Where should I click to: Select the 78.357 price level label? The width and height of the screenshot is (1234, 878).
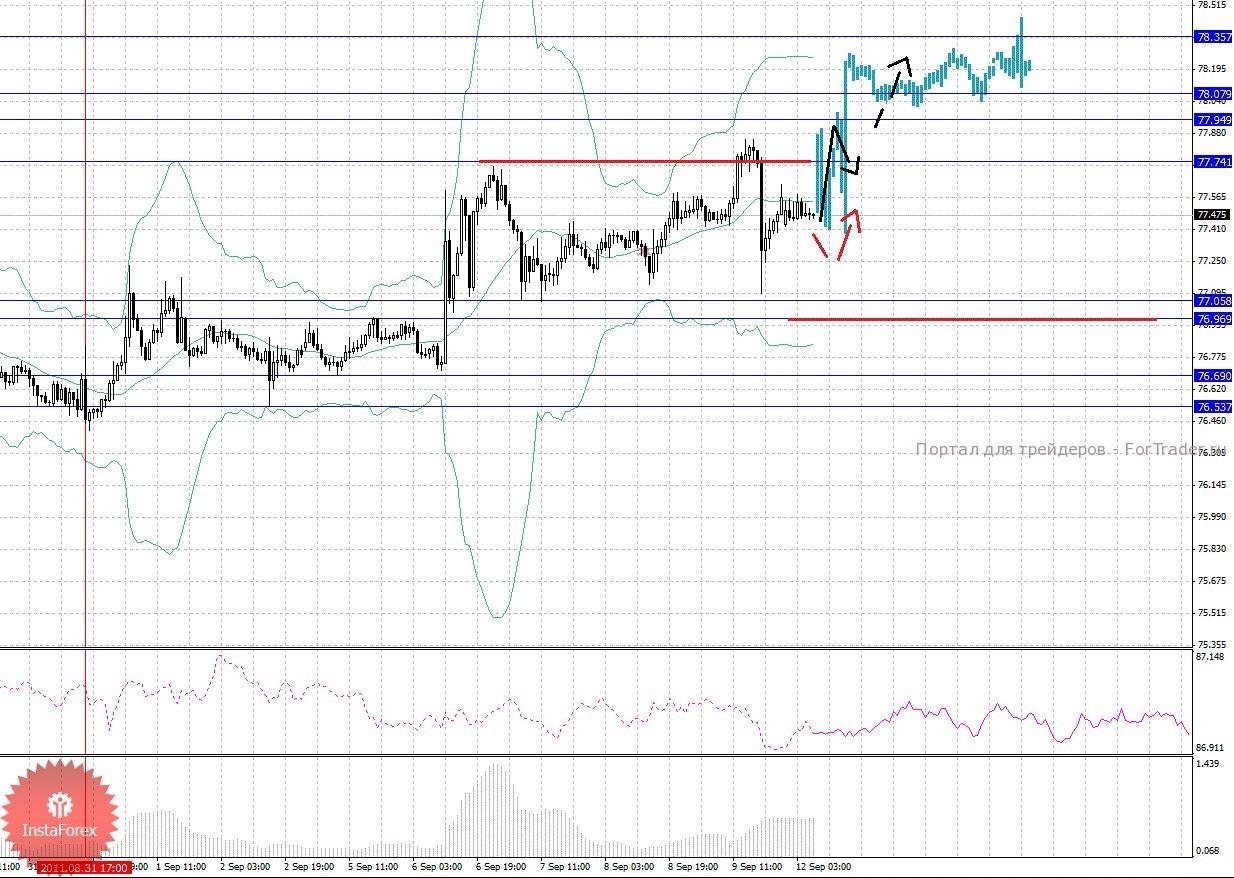(1213, 37)
